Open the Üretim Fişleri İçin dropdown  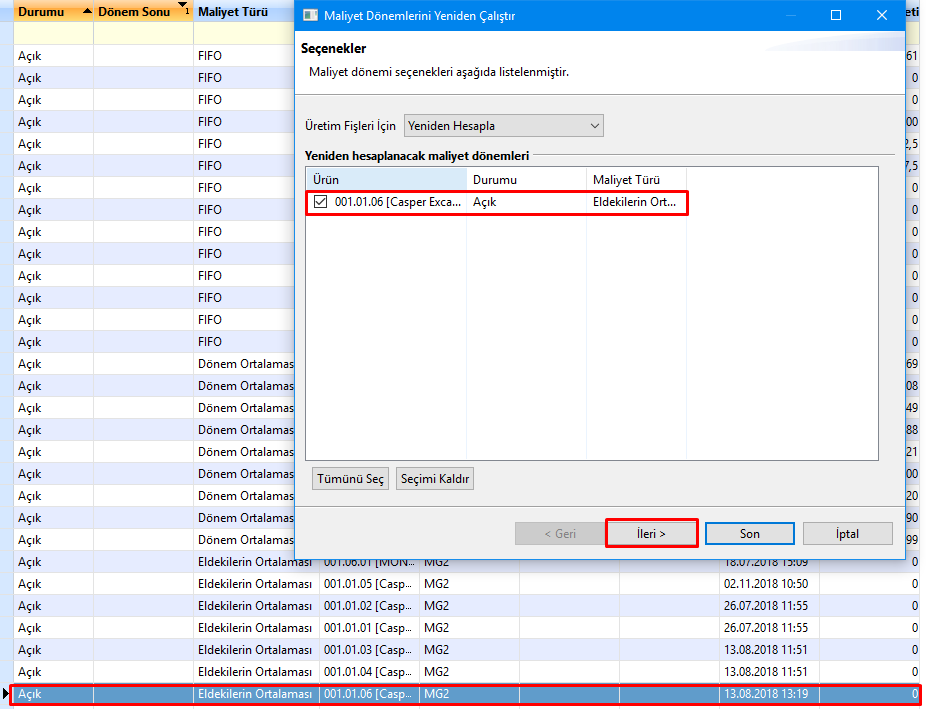(594, 126)
